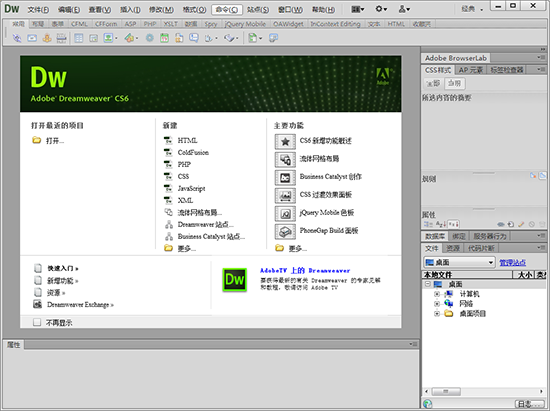Toggle the 当前 CSS view button

tap(455, 83)
